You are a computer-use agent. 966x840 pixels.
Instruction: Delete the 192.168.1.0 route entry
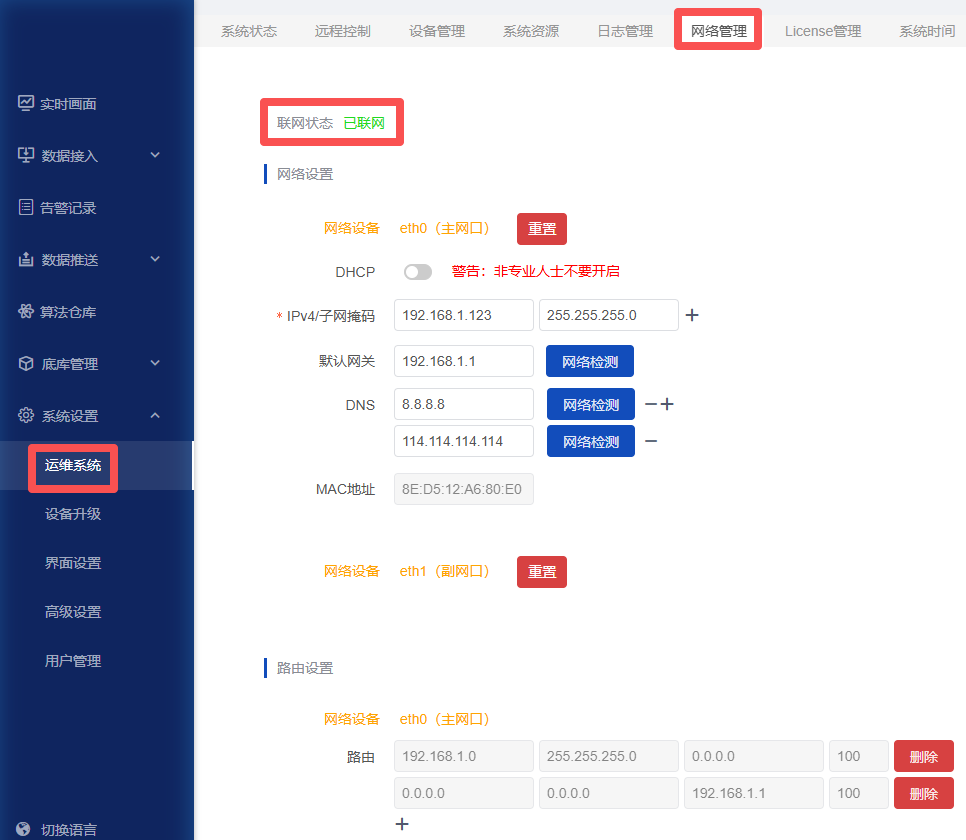tap(923, 756)
